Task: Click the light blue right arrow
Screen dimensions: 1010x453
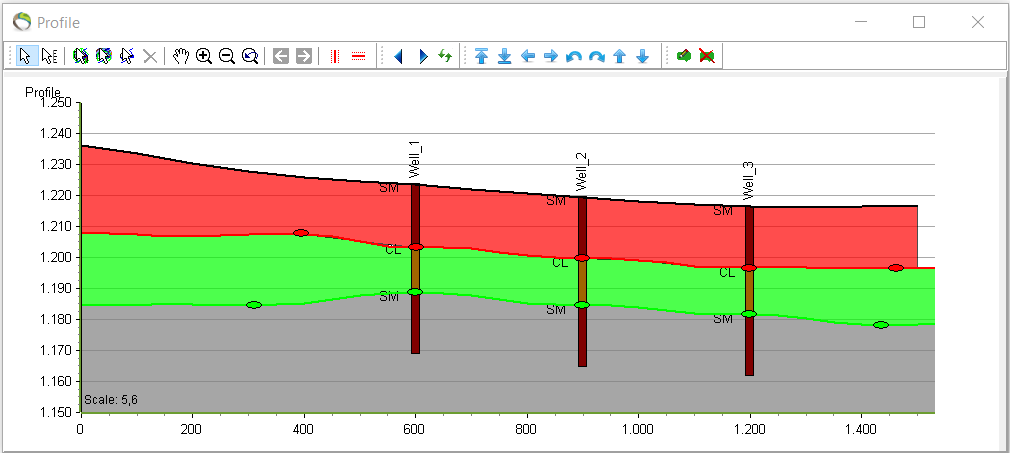Action: (551, 56)
